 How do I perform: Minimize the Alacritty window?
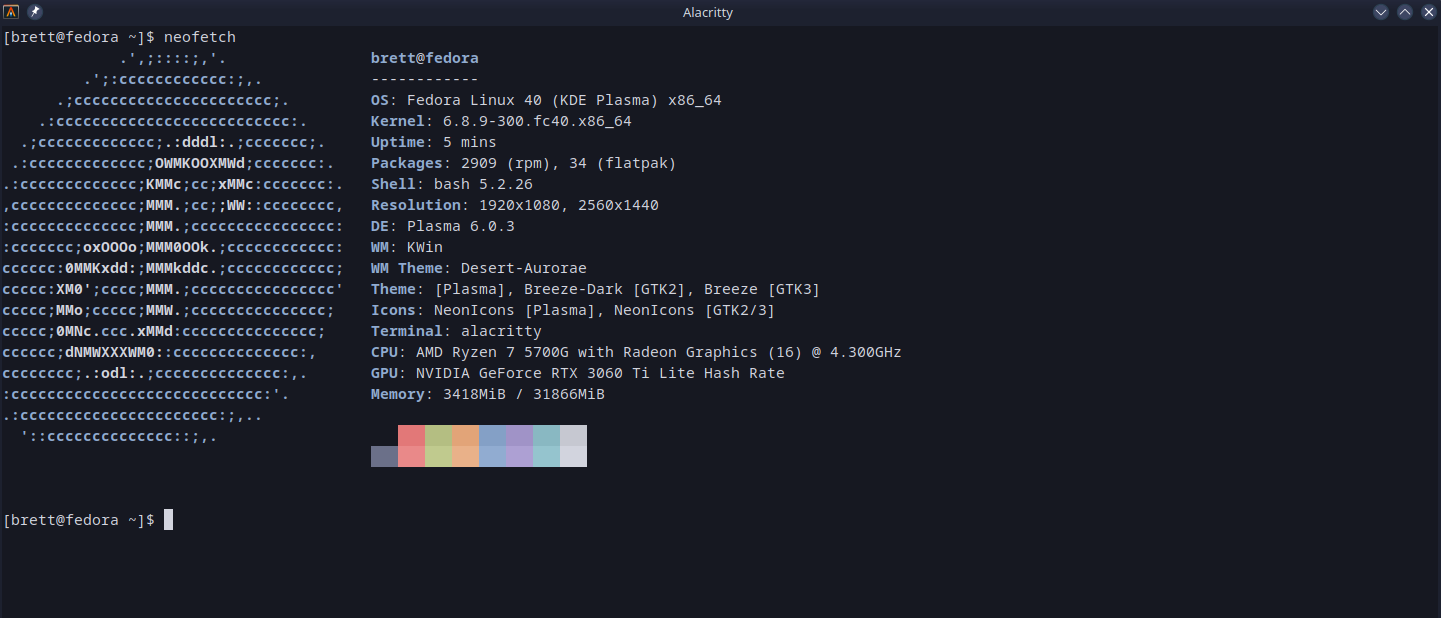coord(1381,12)
